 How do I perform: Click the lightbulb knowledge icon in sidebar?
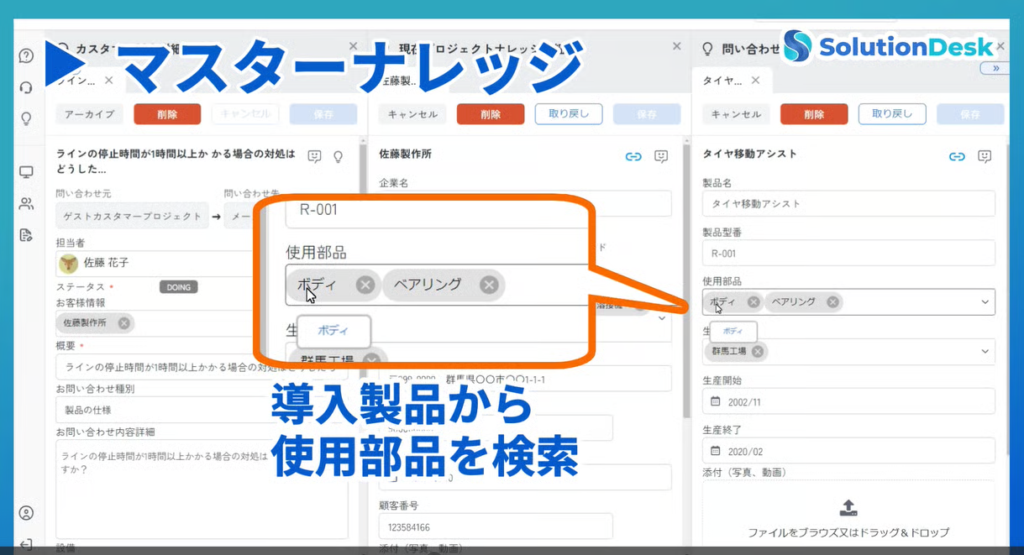[x=26, y=118]
